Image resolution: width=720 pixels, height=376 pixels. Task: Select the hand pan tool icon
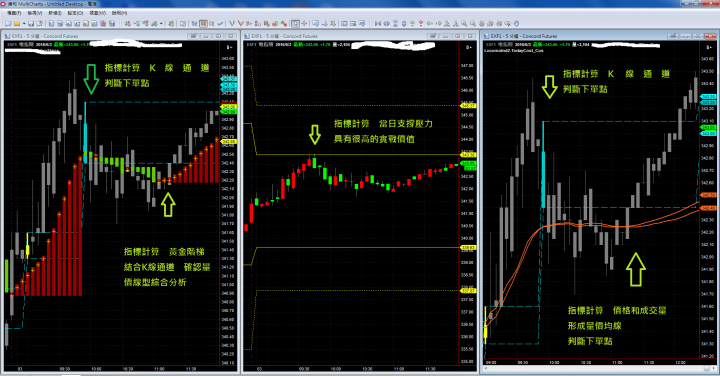click(516, 23)
